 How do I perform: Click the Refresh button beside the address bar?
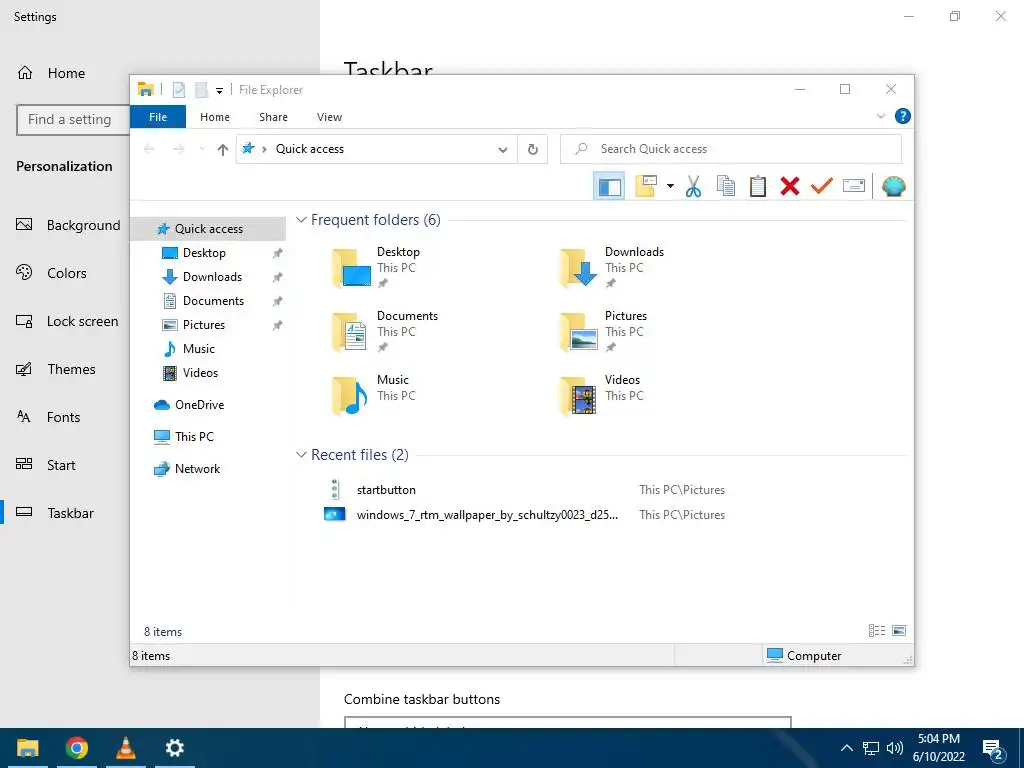pyautogui.click(x=533, y=150)
